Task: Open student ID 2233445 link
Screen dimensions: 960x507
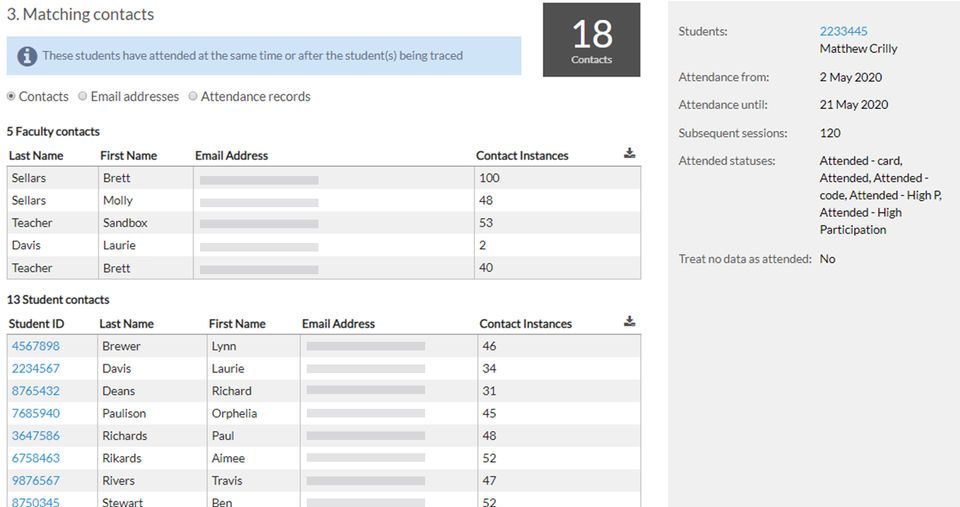Action: 843,31
